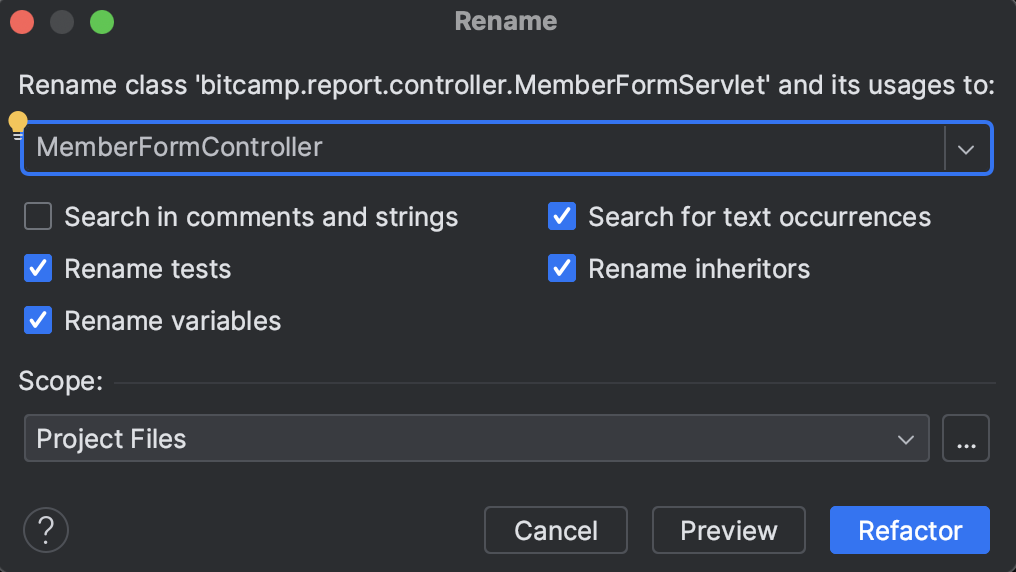Open the help question mark button
This screenshot has width=1016, height=572.
(x=46, y=530)
